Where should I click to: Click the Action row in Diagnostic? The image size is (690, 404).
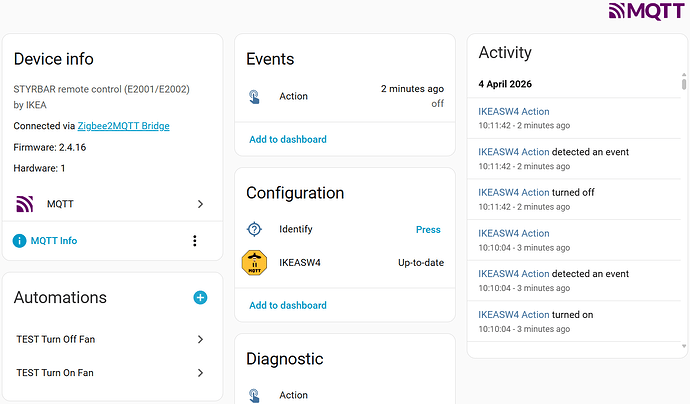(345, 395)
